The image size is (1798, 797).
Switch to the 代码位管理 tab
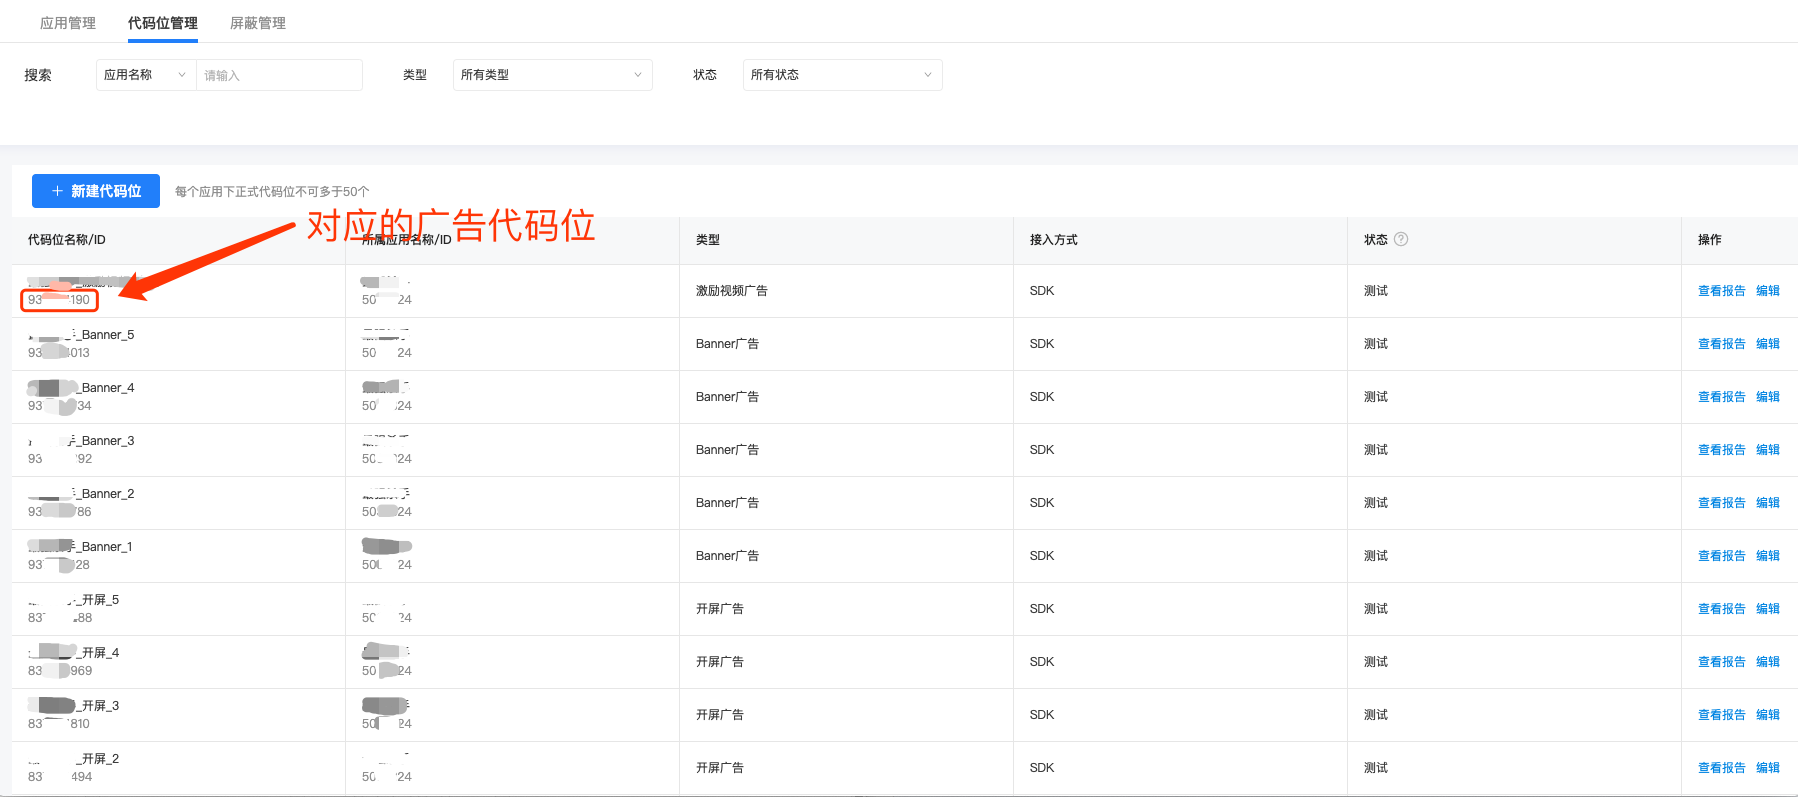click(x=163, y=23)
